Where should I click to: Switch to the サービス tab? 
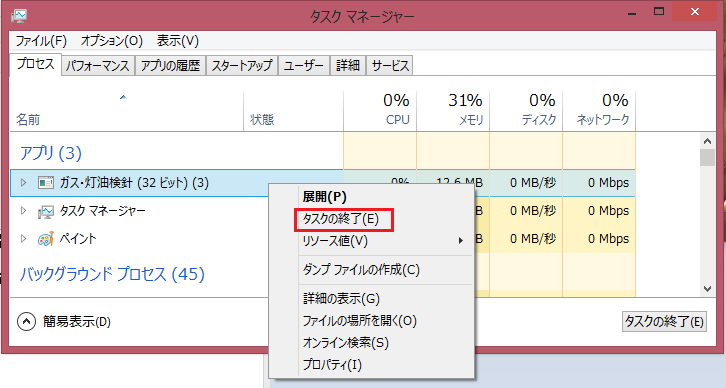390,66
